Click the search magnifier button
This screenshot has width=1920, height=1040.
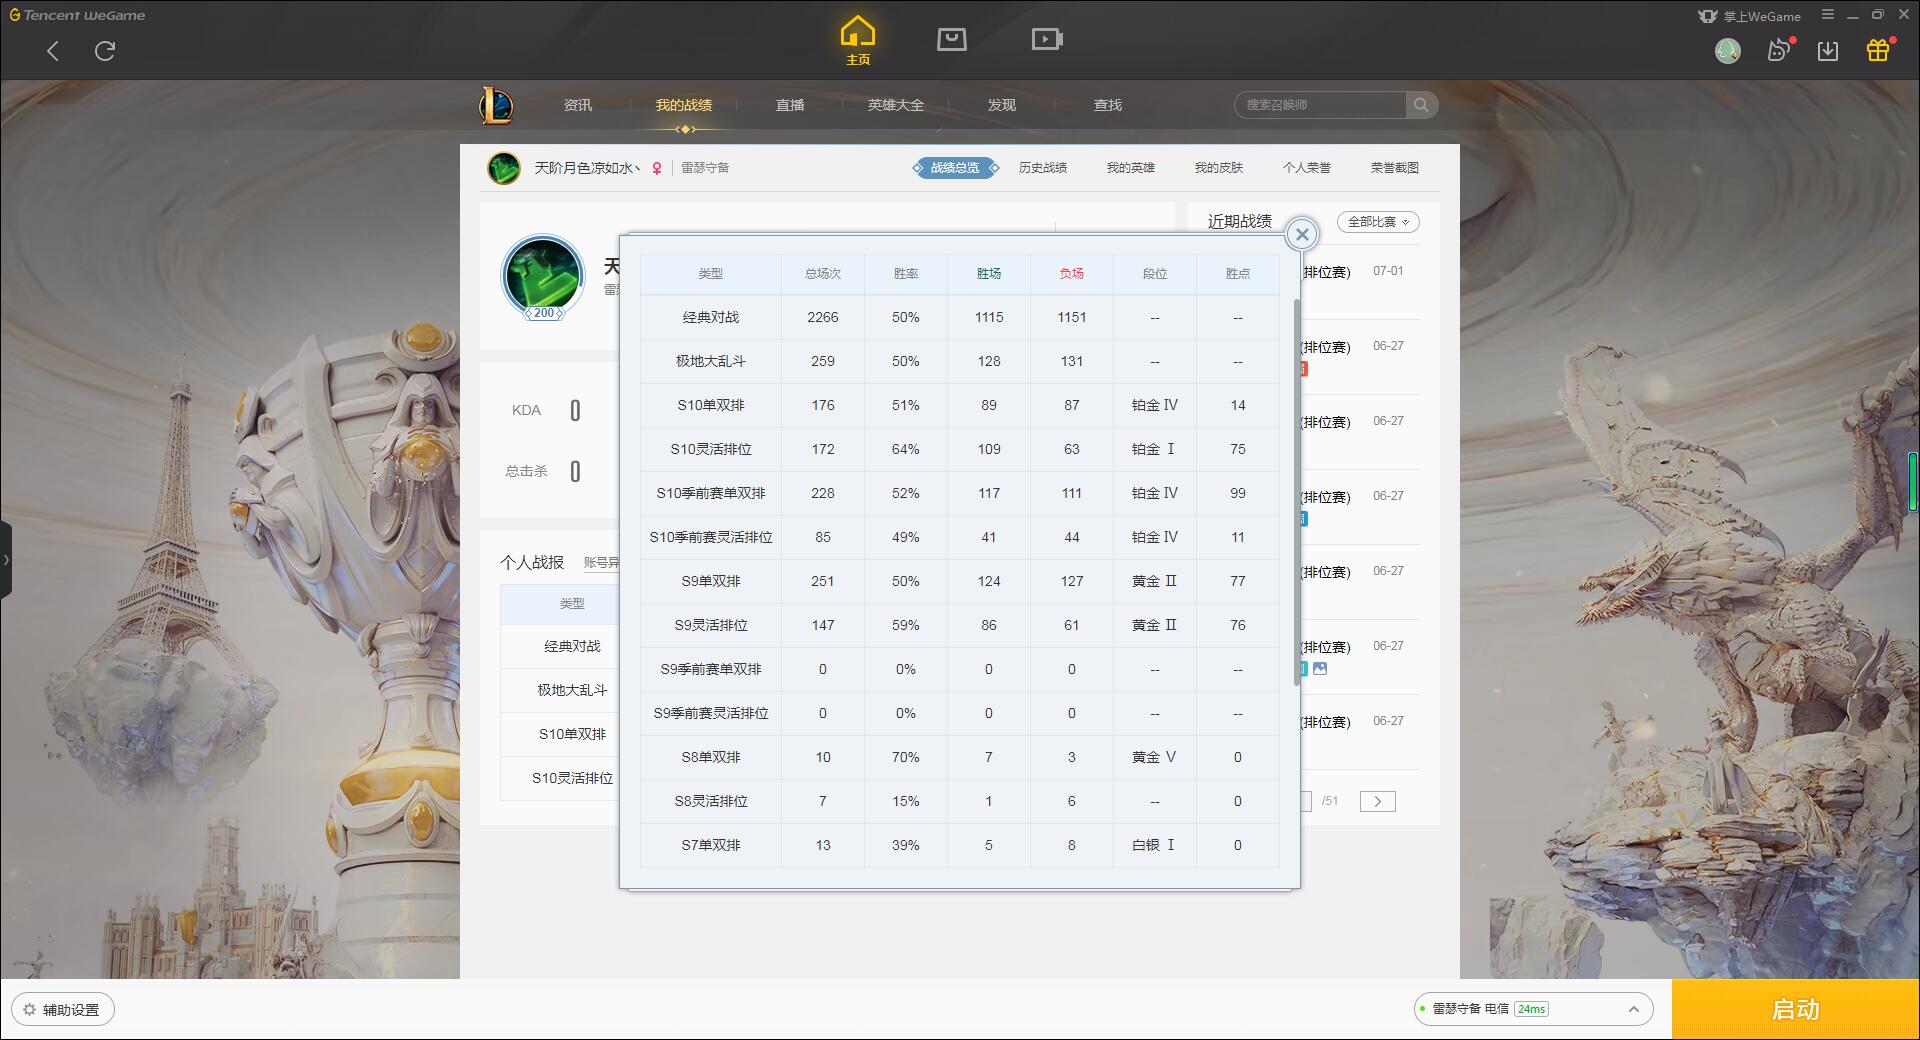(1421, 105)
